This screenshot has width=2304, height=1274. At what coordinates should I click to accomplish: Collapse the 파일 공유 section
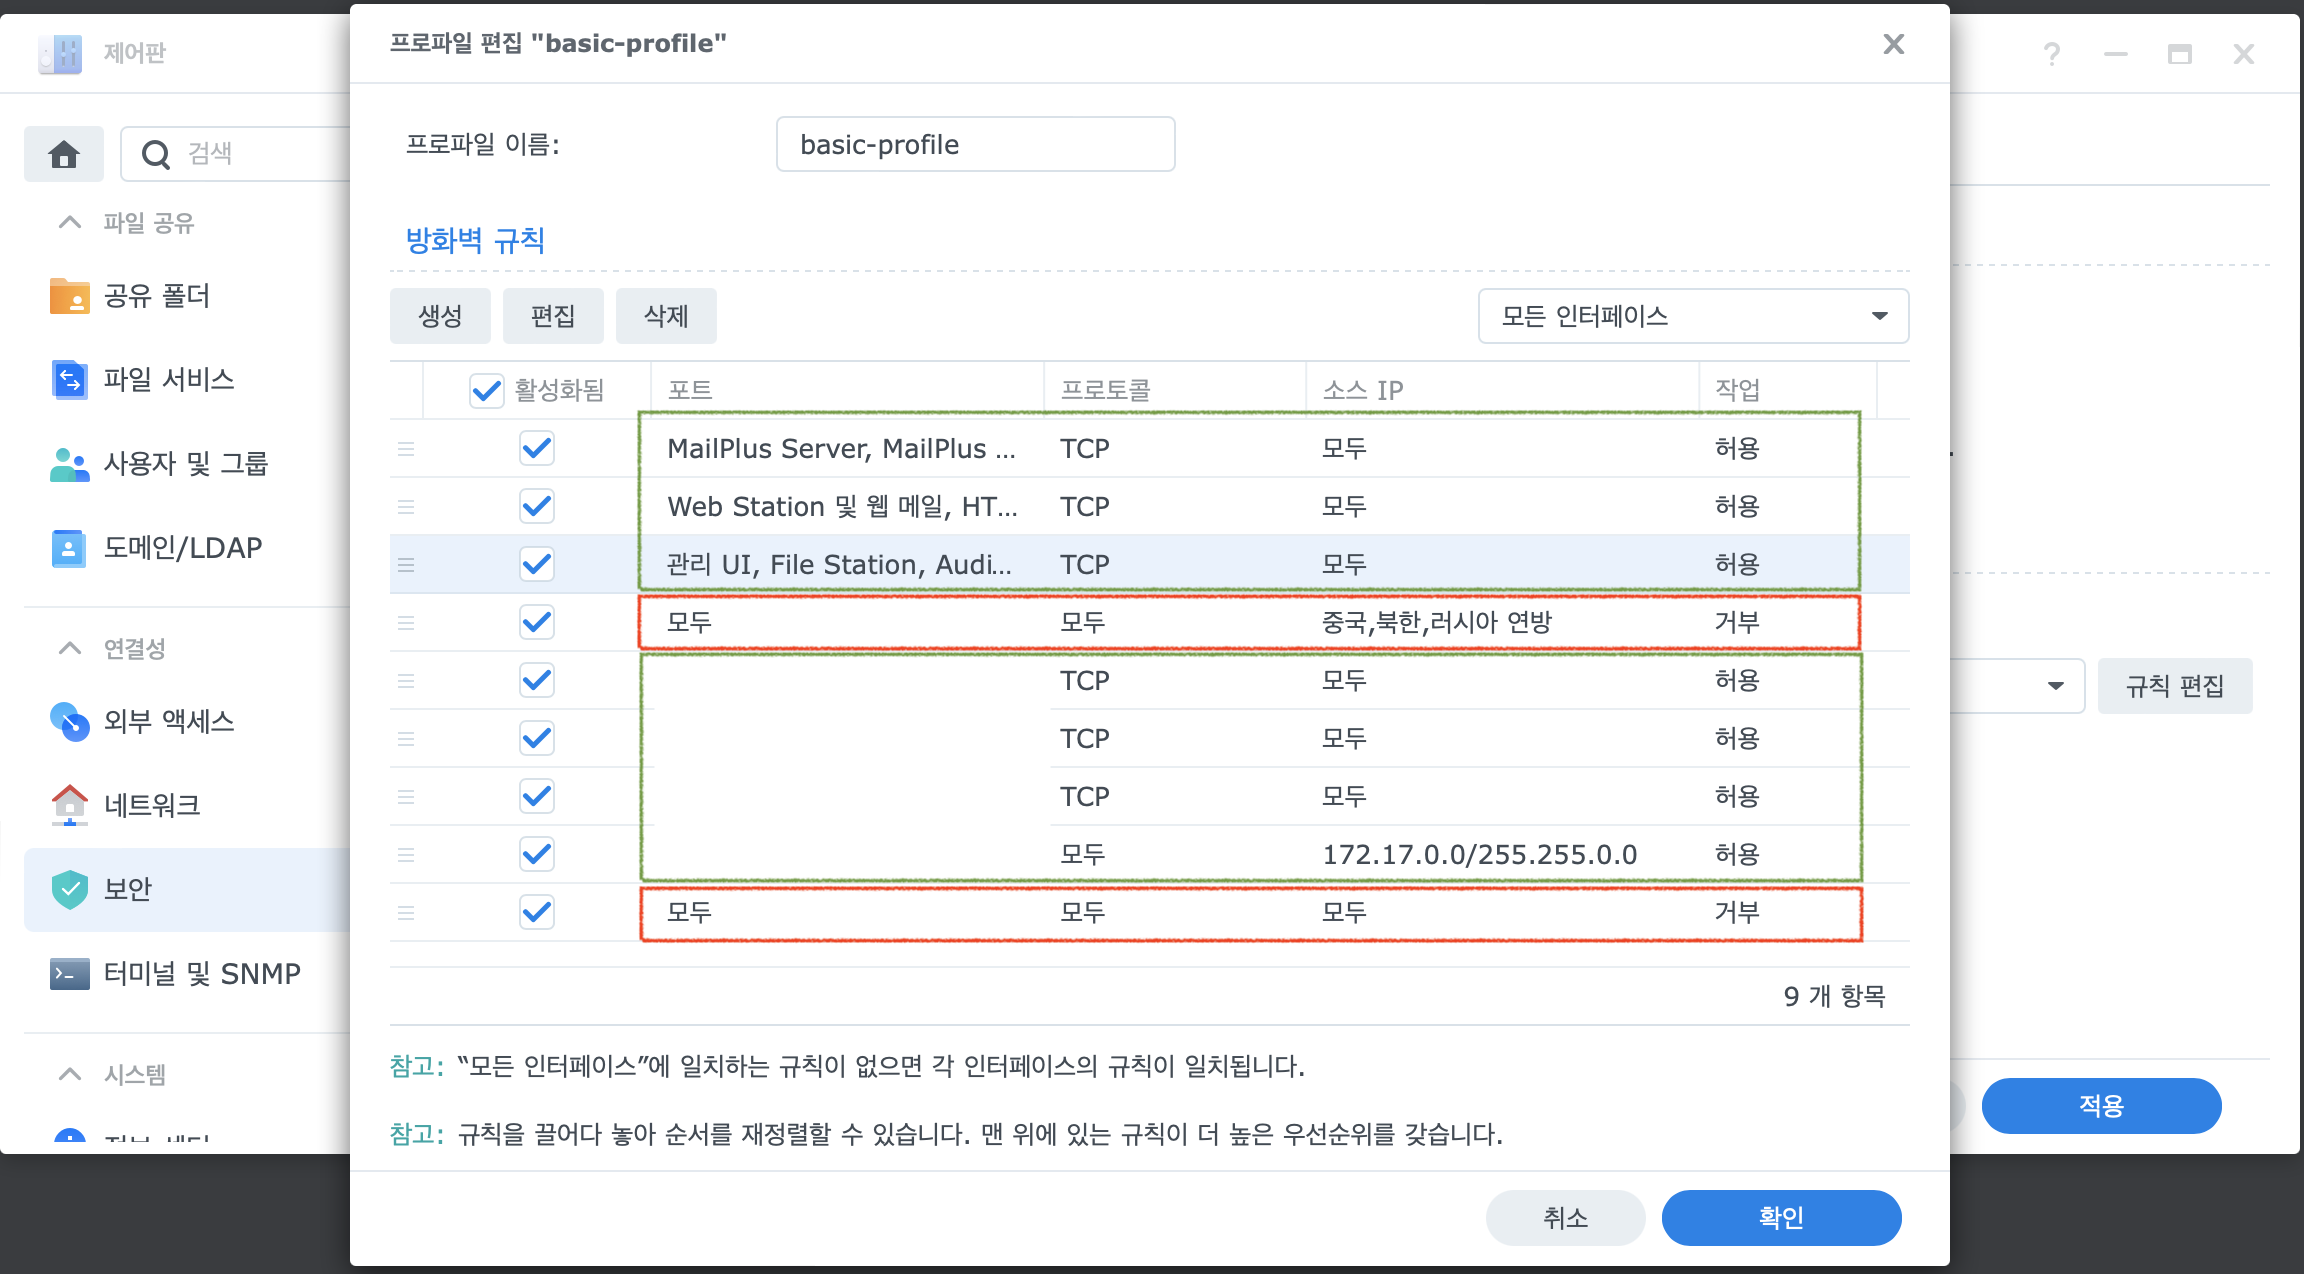(x=70, y=222)
